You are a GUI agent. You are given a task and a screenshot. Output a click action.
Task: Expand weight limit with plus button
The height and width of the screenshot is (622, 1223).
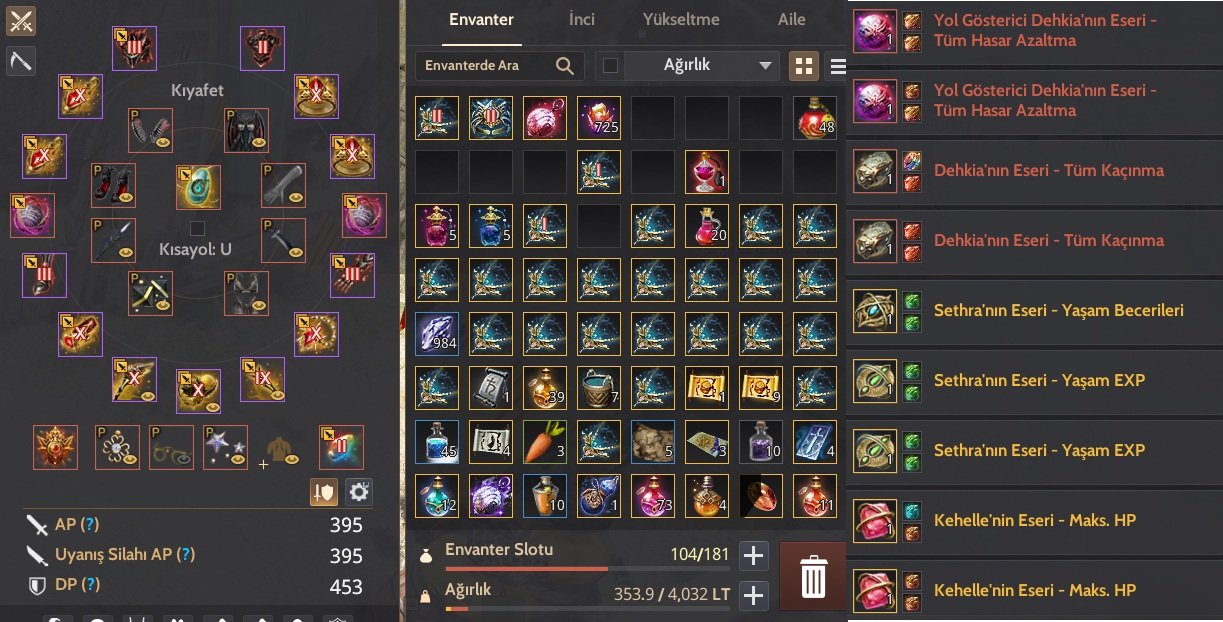click(753, 596)
